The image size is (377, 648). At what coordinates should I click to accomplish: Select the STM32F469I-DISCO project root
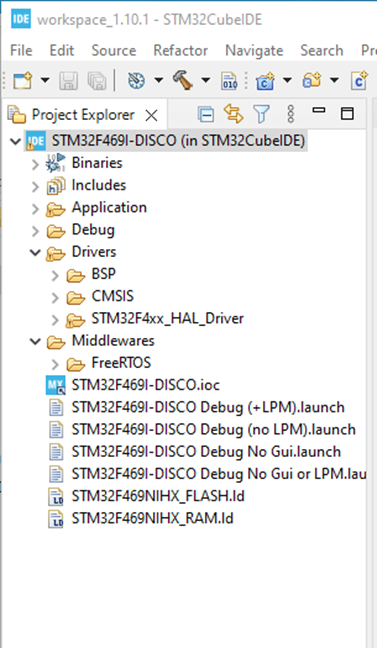tap(178, 141)
